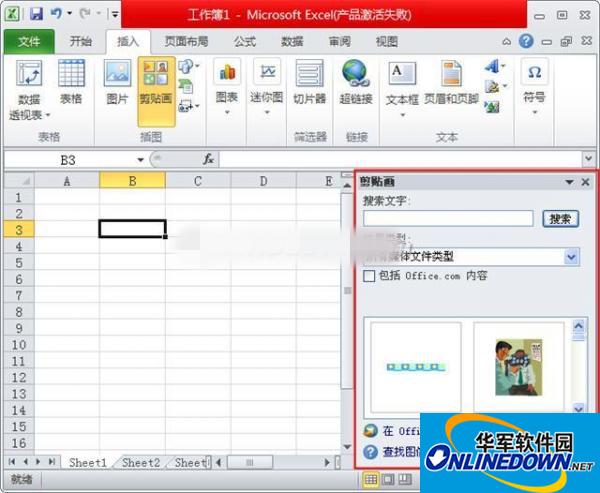Click the Sparklines (迷你图) icon
Screen dimensions: 600x493
267,72
